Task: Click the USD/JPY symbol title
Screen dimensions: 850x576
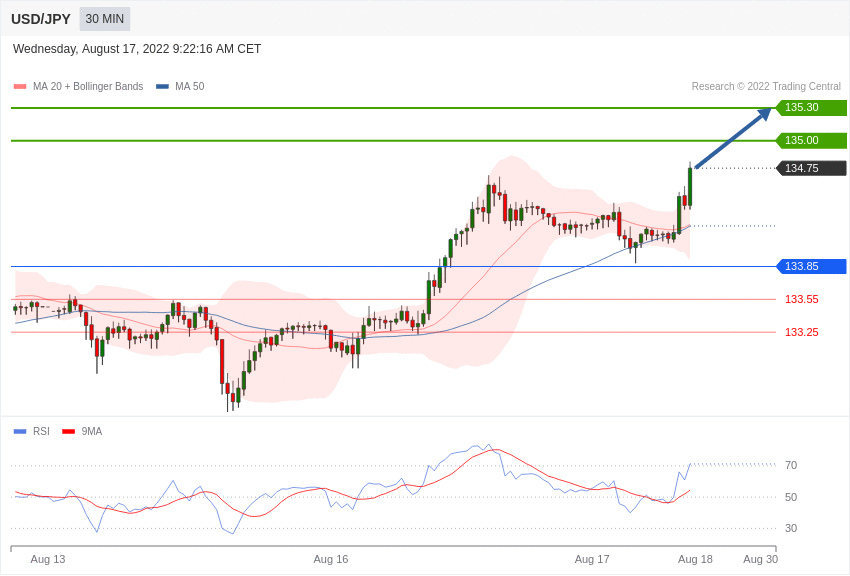Action: tap(41, 19)
